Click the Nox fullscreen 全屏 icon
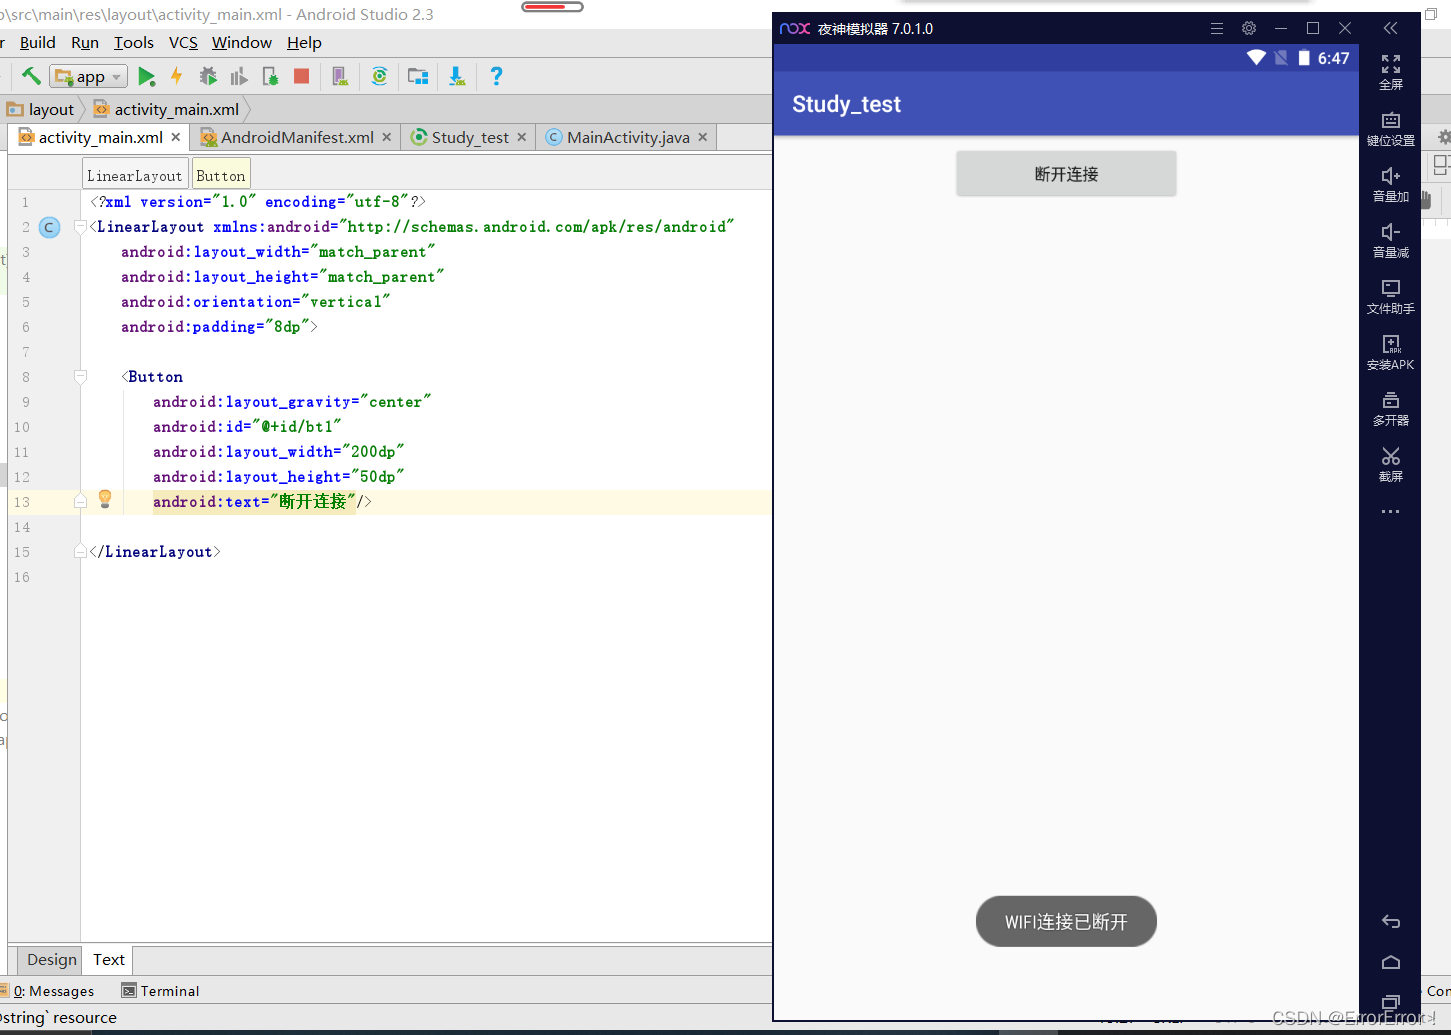The image size is (1451, 1035). [1391, 72]
